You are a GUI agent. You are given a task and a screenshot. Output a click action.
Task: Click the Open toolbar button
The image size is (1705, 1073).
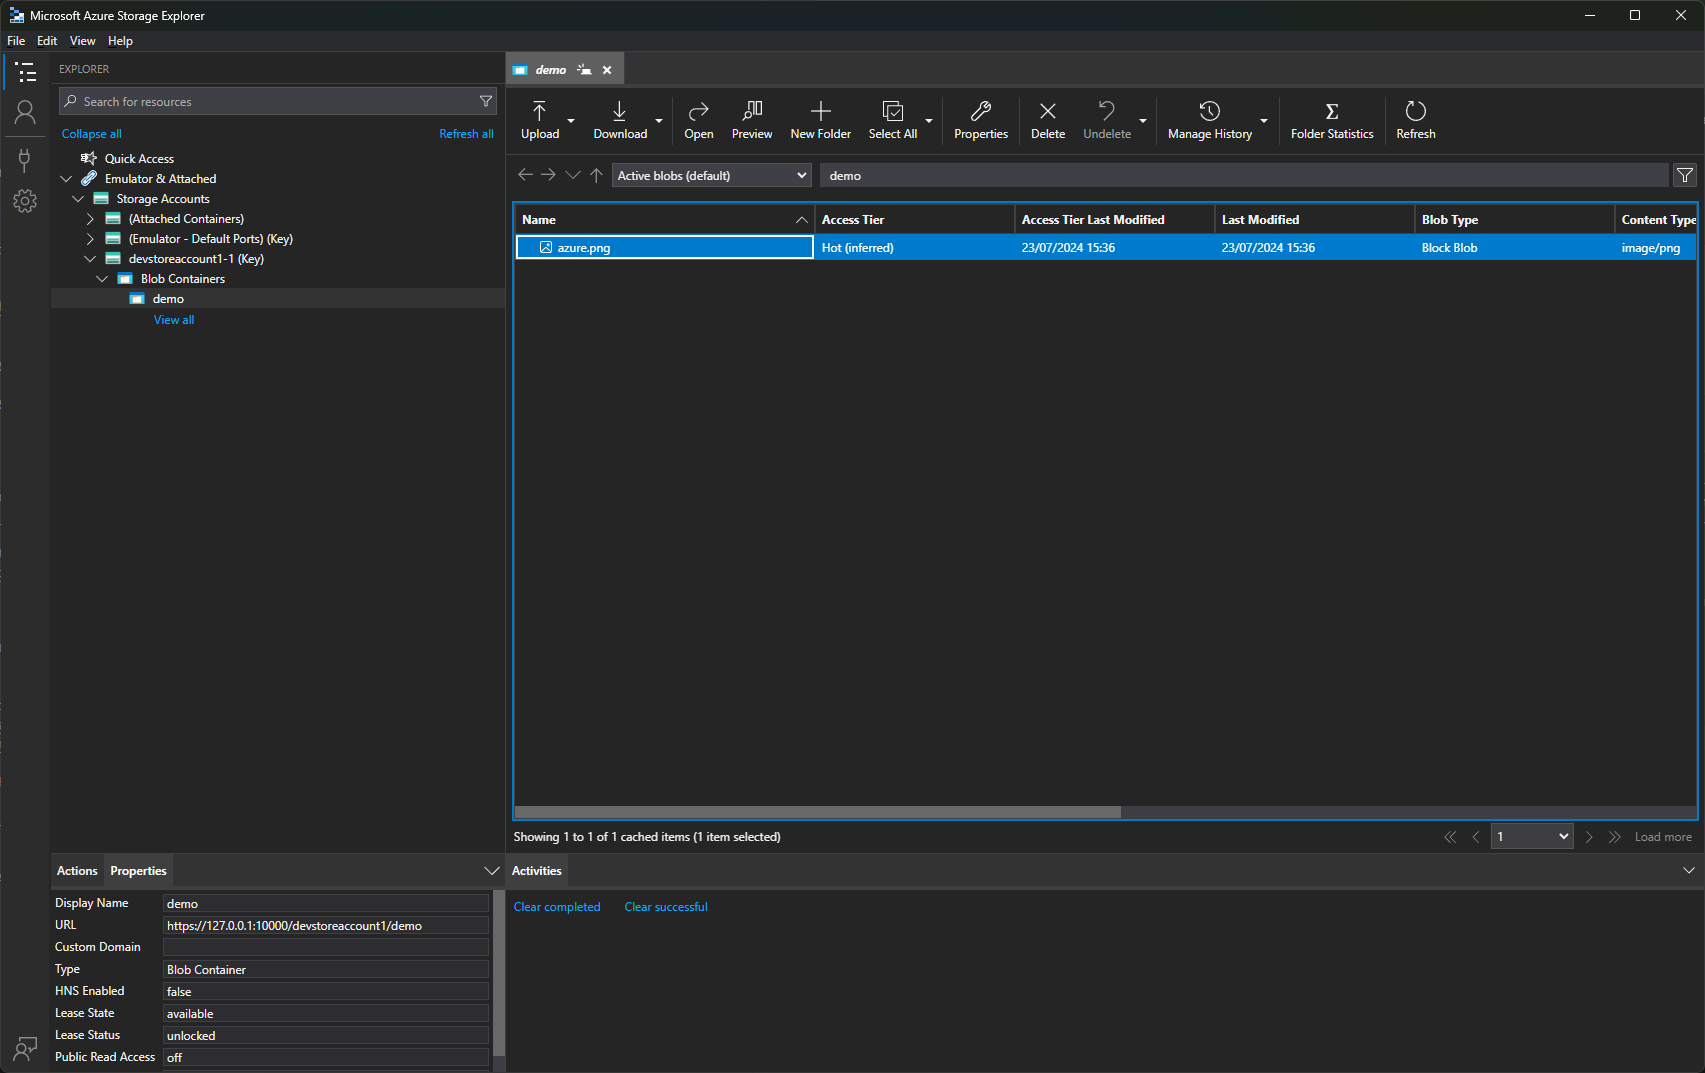coord(699,121)
